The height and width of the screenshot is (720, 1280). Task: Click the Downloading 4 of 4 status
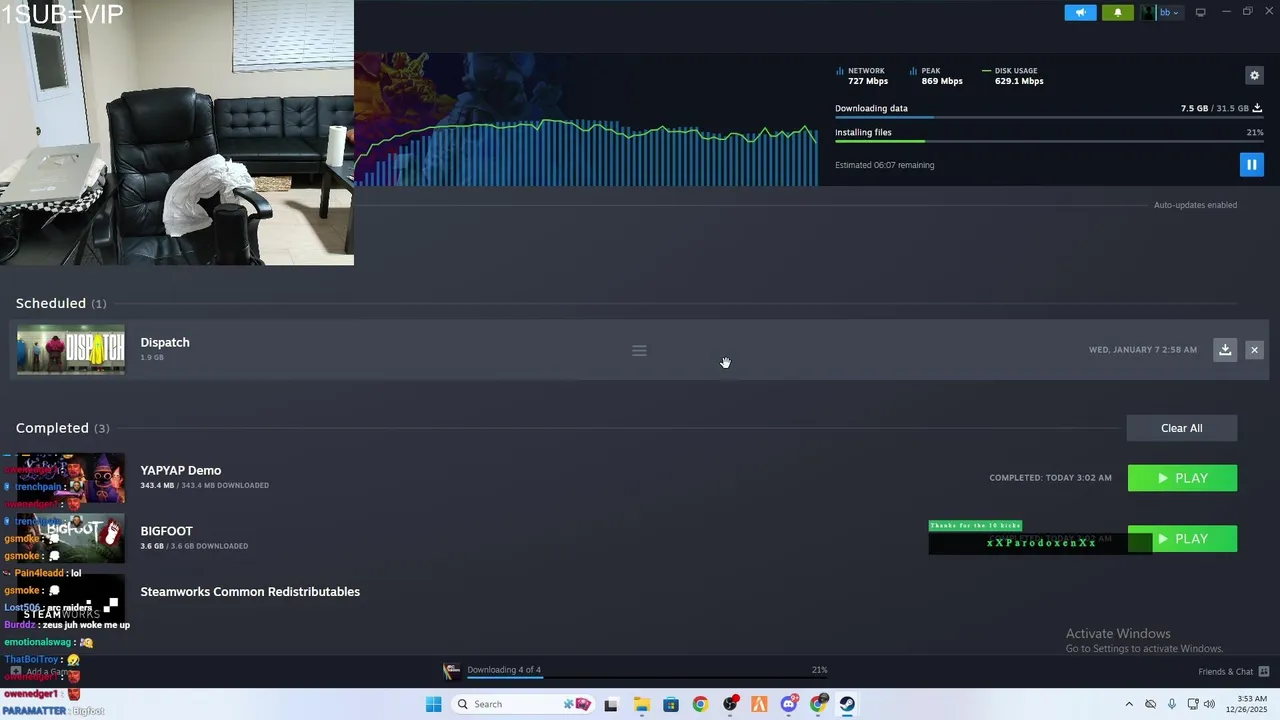pos(504,670)
